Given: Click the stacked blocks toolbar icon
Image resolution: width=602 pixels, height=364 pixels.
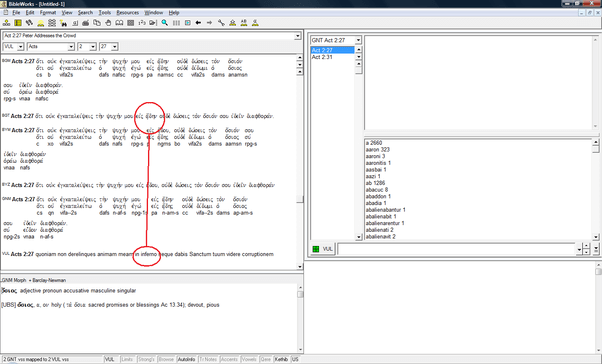Looking at the screenshot, I should coord(51,23).
